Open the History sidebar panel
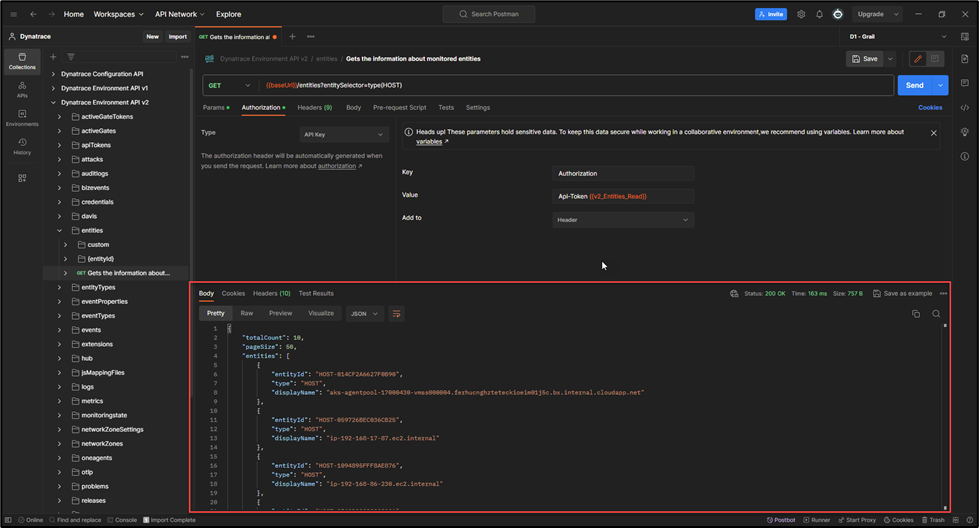 pos(22,147)
